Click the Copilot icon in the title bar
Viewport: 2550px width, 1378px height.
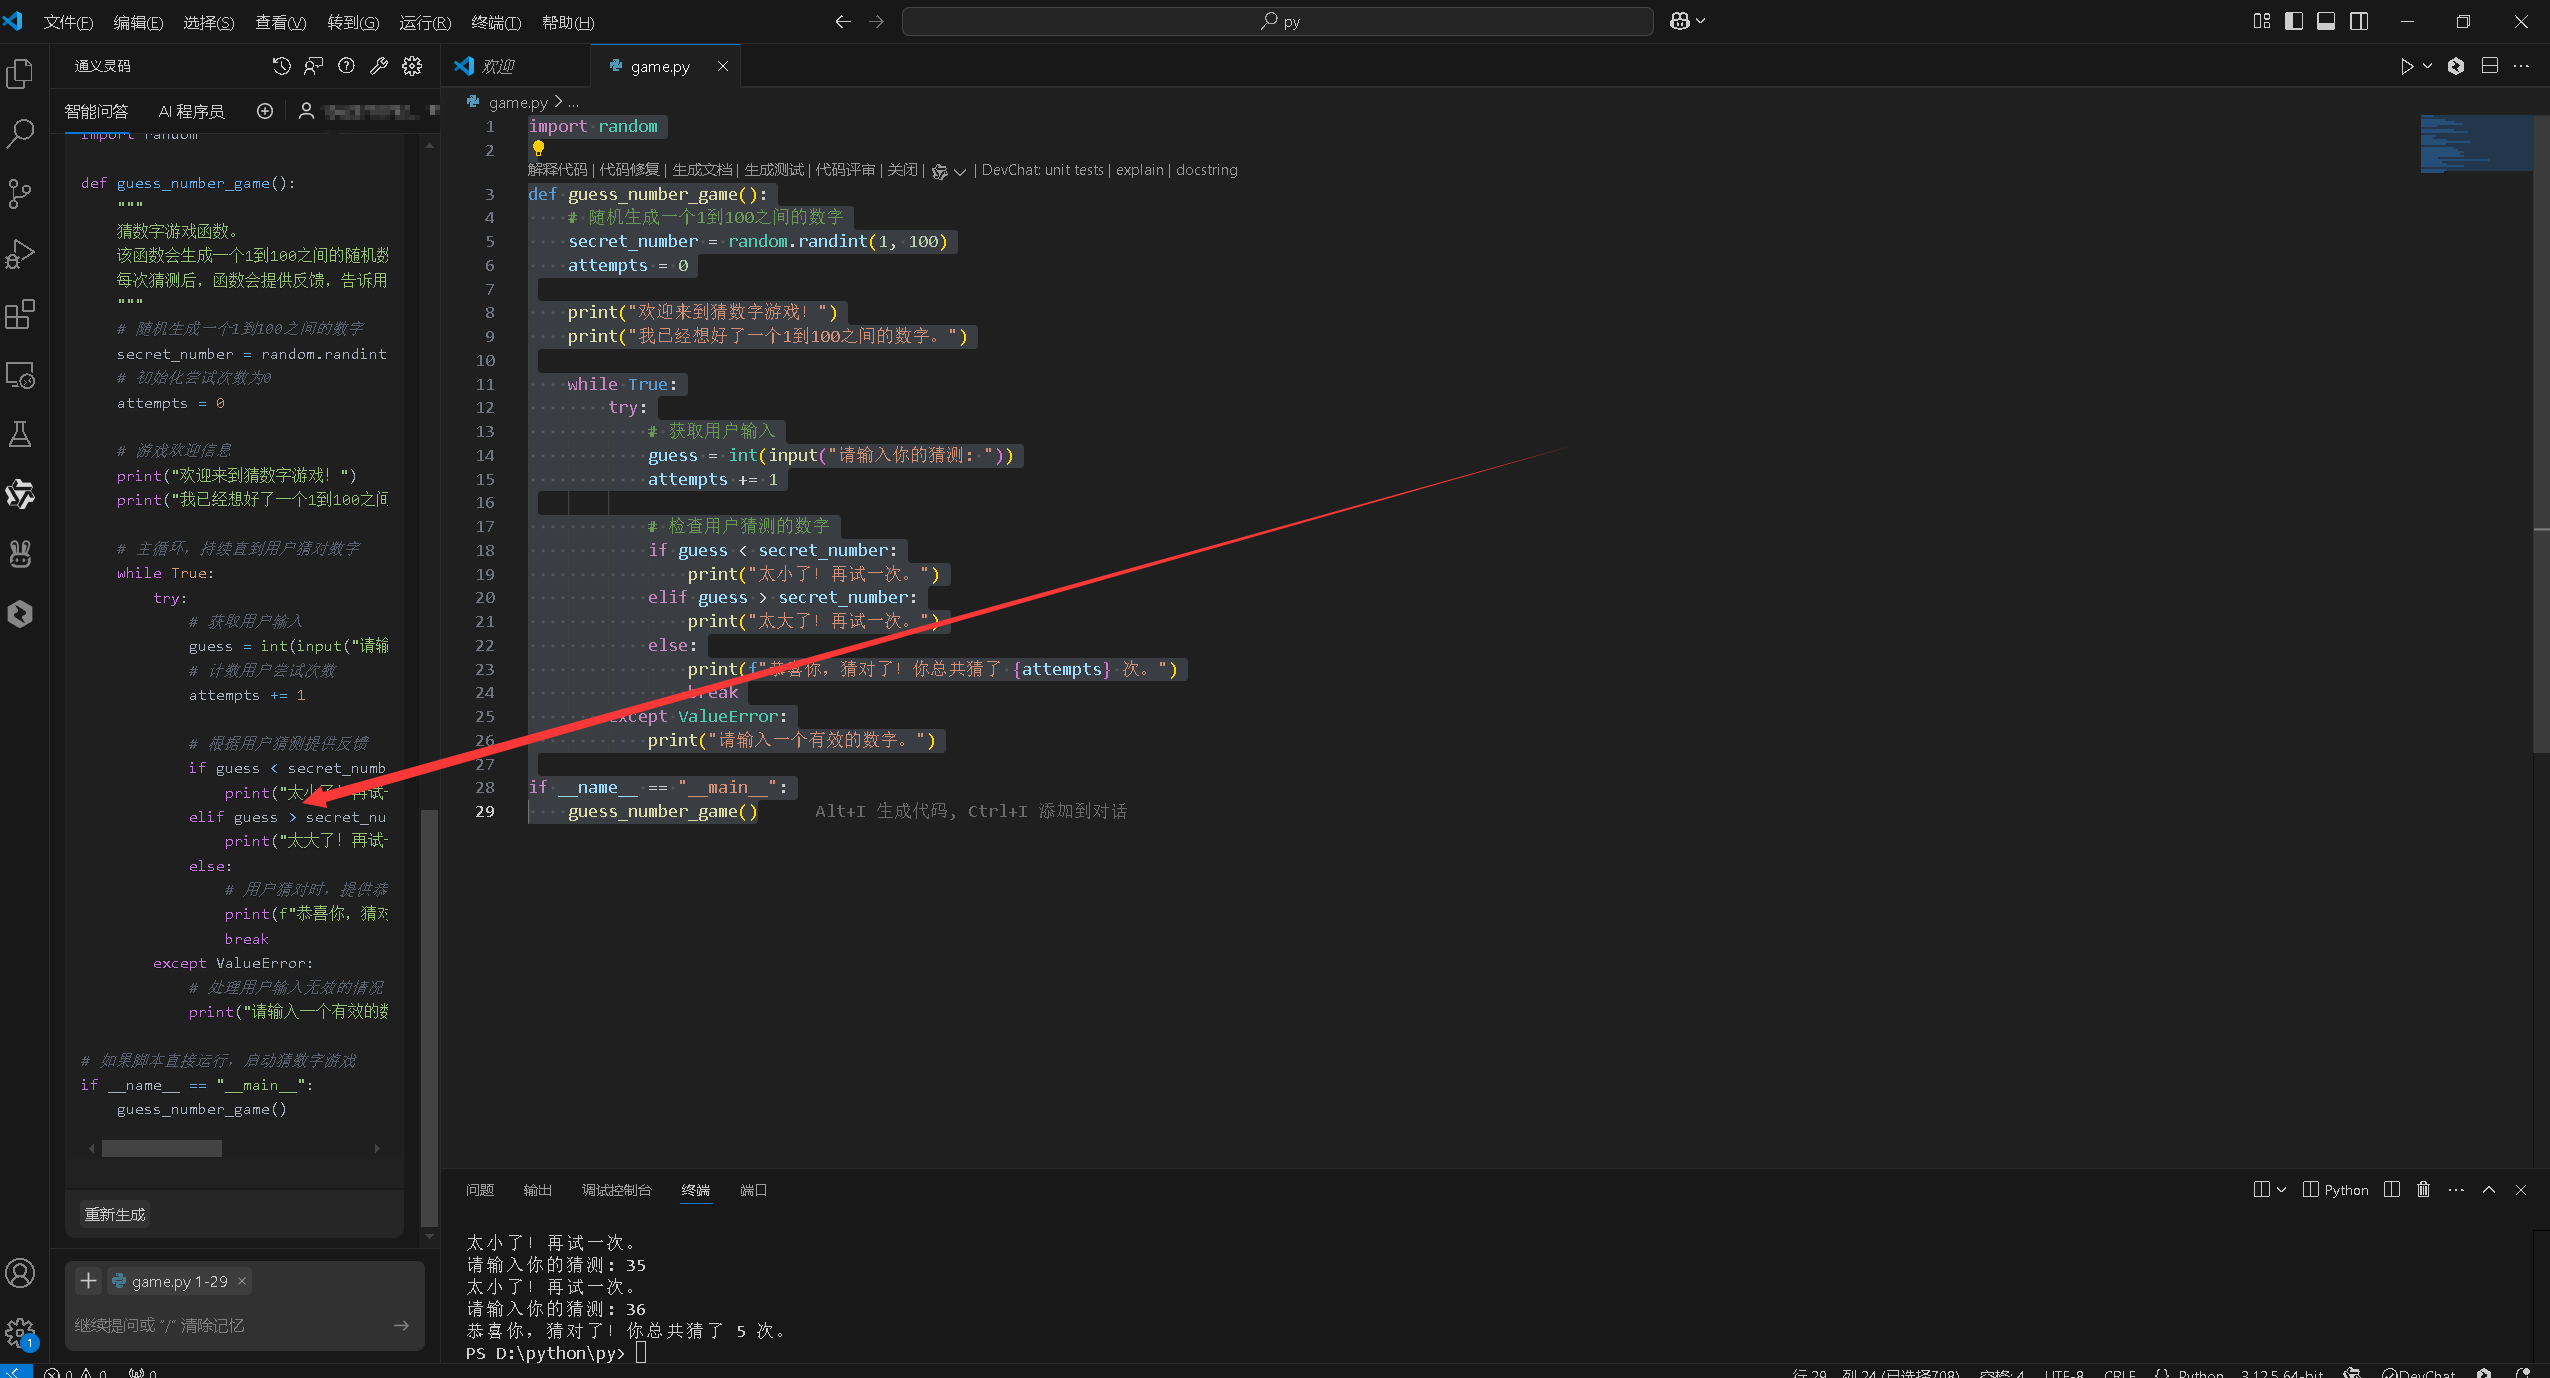(x=1679, y=21)
